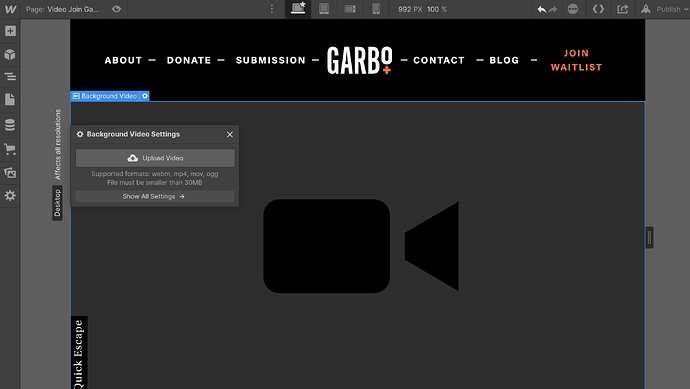Click the JOIN WAITLIST link
This screenshot has height=389, width=690.
(576, 60)
